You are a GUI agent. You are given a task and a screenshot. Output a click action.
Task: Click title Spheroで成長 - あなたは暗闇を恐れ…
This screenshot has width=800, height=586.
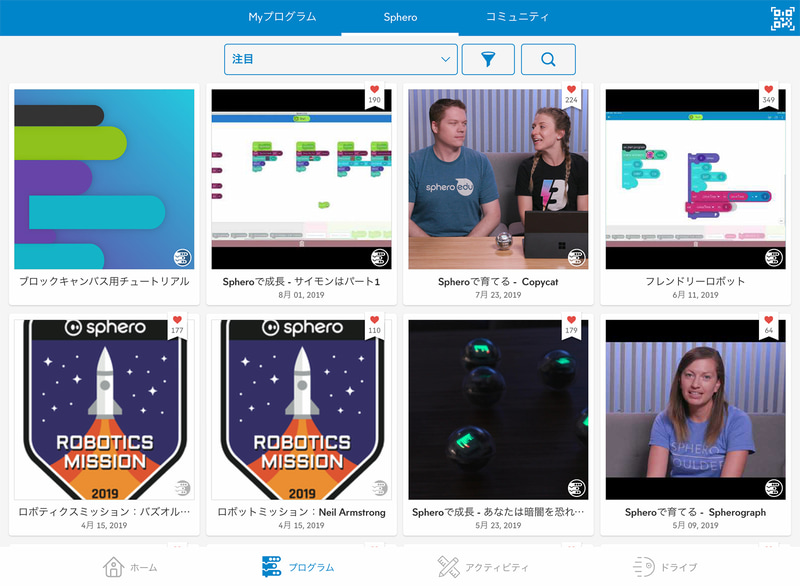(x=498, y=512)
